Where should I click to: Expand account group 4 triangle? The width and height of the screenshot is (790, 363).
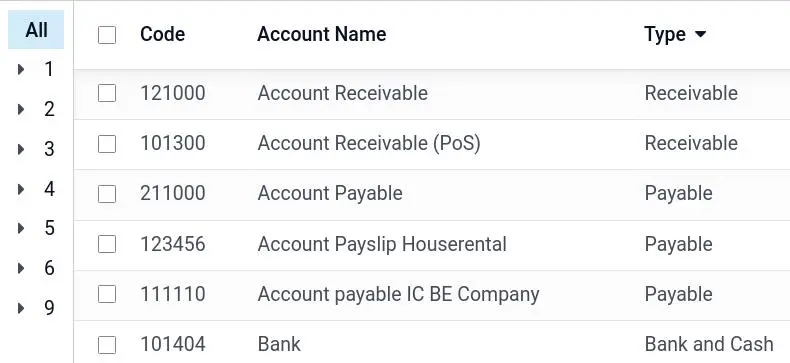pyautogui.click(x=21, y=189)
